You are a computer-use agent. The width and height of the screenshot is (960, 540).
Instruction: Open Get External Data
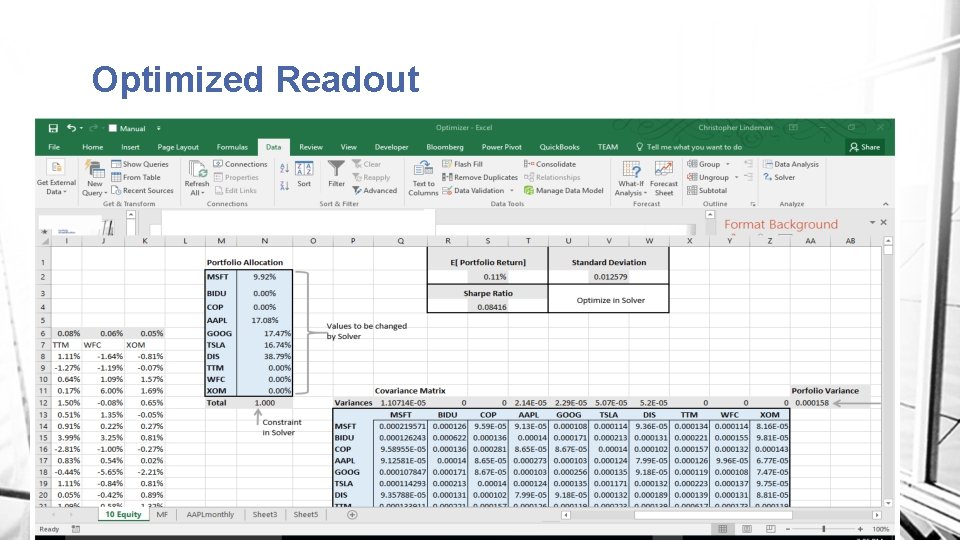tap(56, 178)
